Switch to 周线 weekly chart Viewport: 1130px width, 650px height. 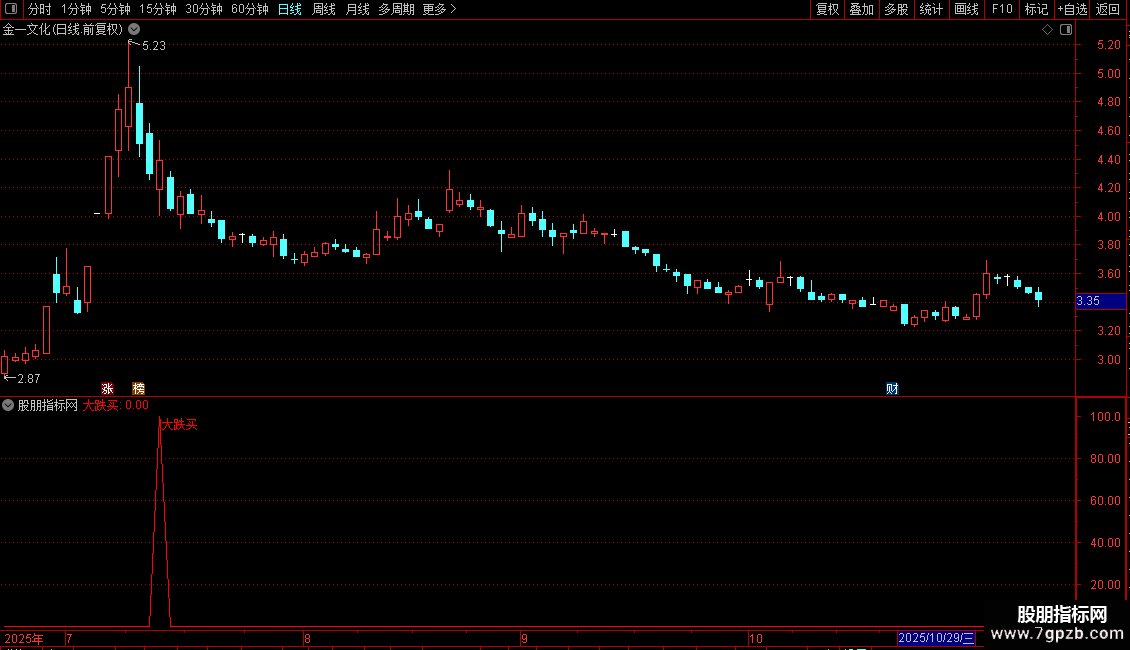click(324, 9)
